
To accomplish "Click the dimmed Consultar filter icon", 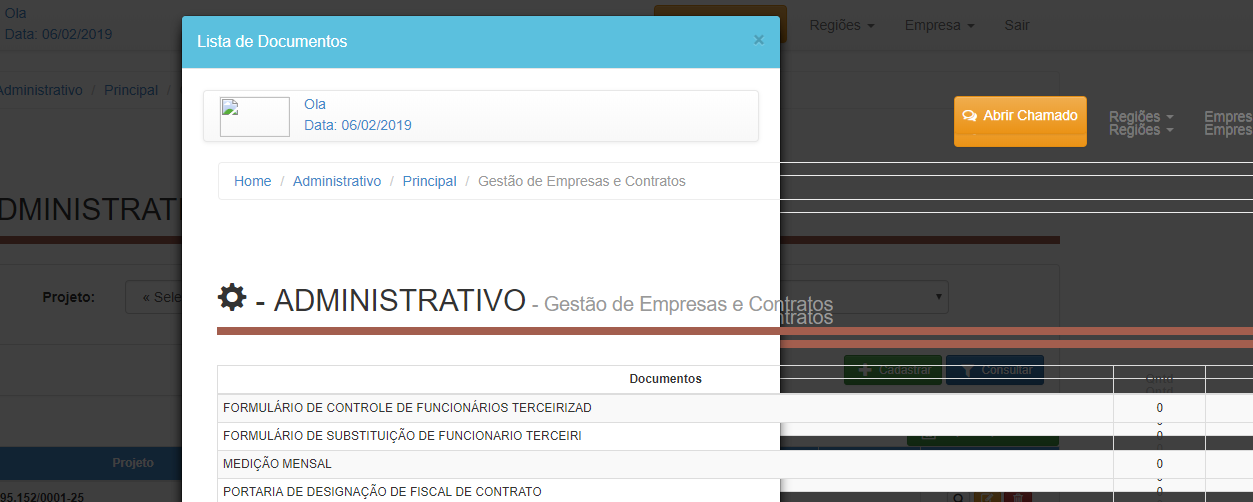I will point(967,370).
